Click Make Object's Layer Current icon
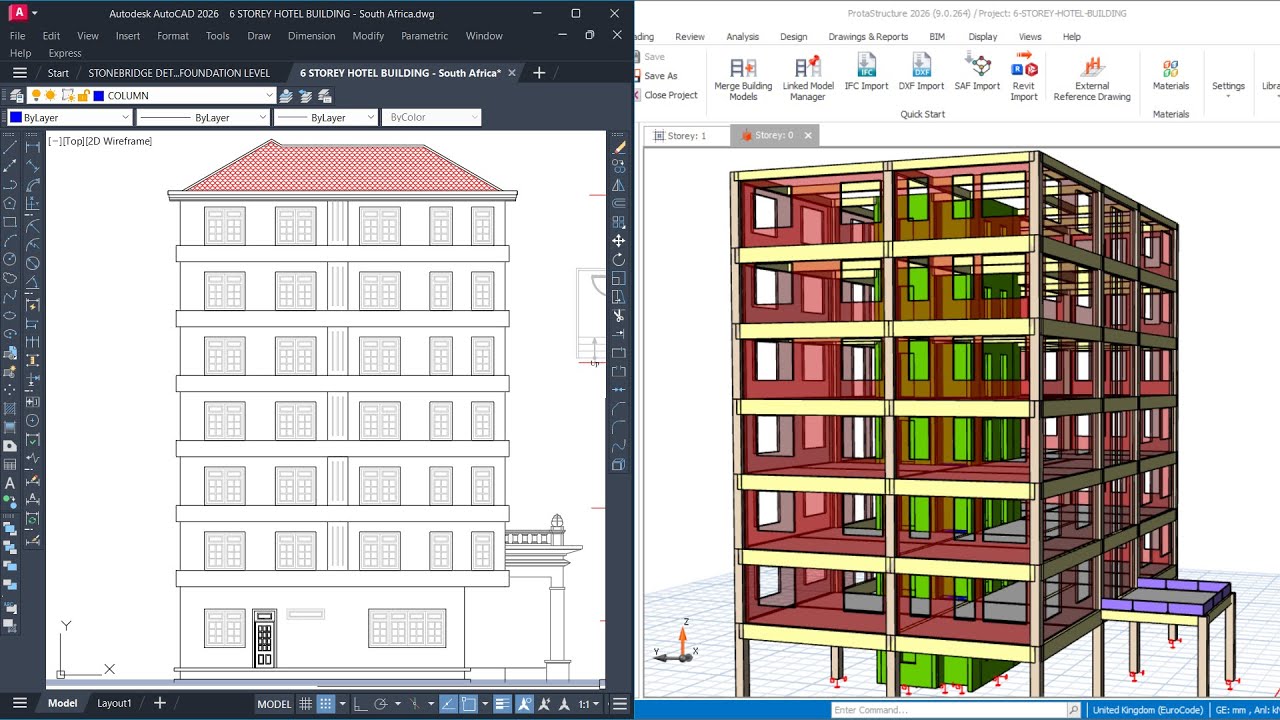This screenshot has height=720, width=1280. pos(287,96)
